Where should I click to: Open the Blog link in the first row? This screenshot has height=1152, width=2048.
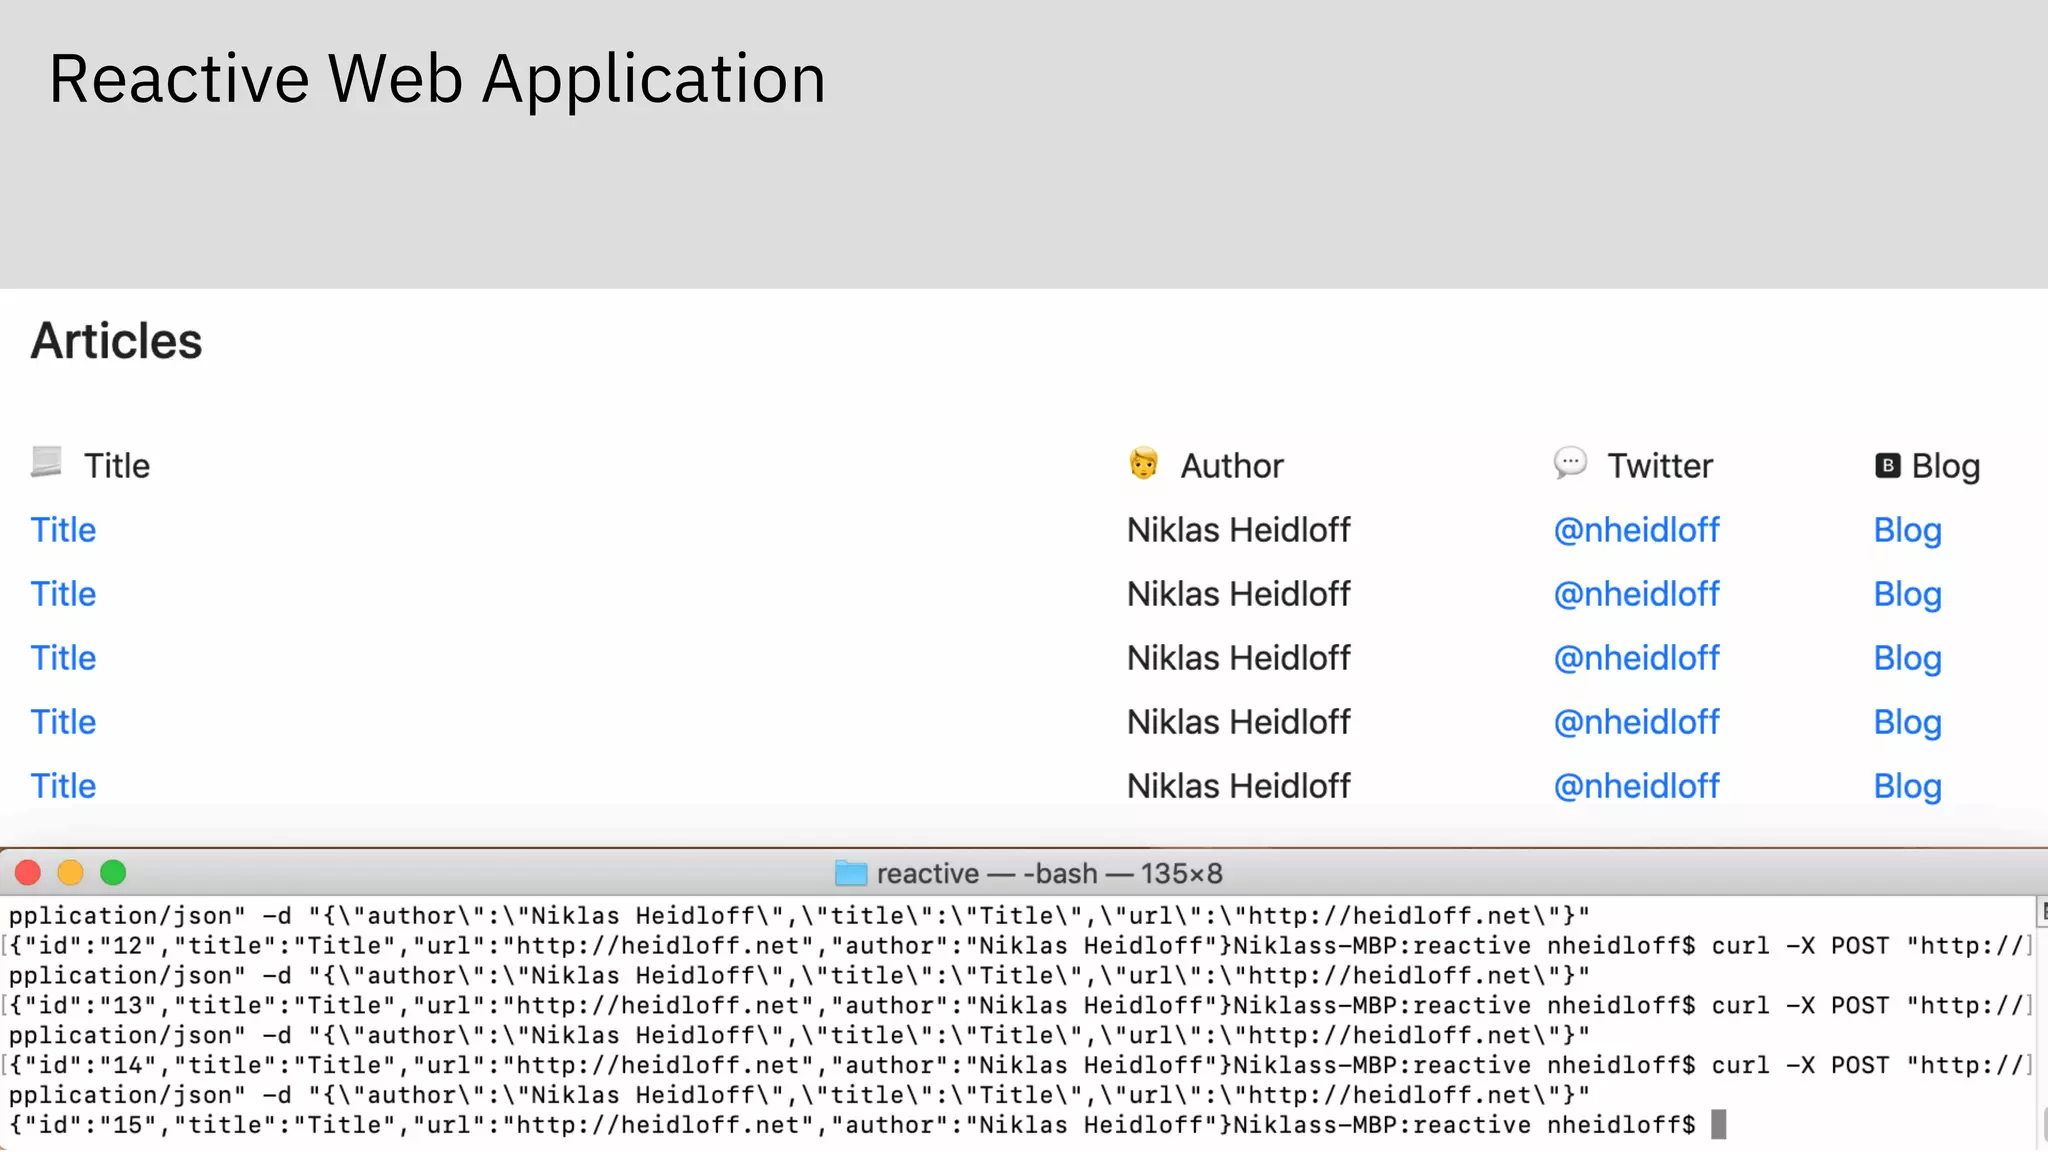[x=1907, y=531]
